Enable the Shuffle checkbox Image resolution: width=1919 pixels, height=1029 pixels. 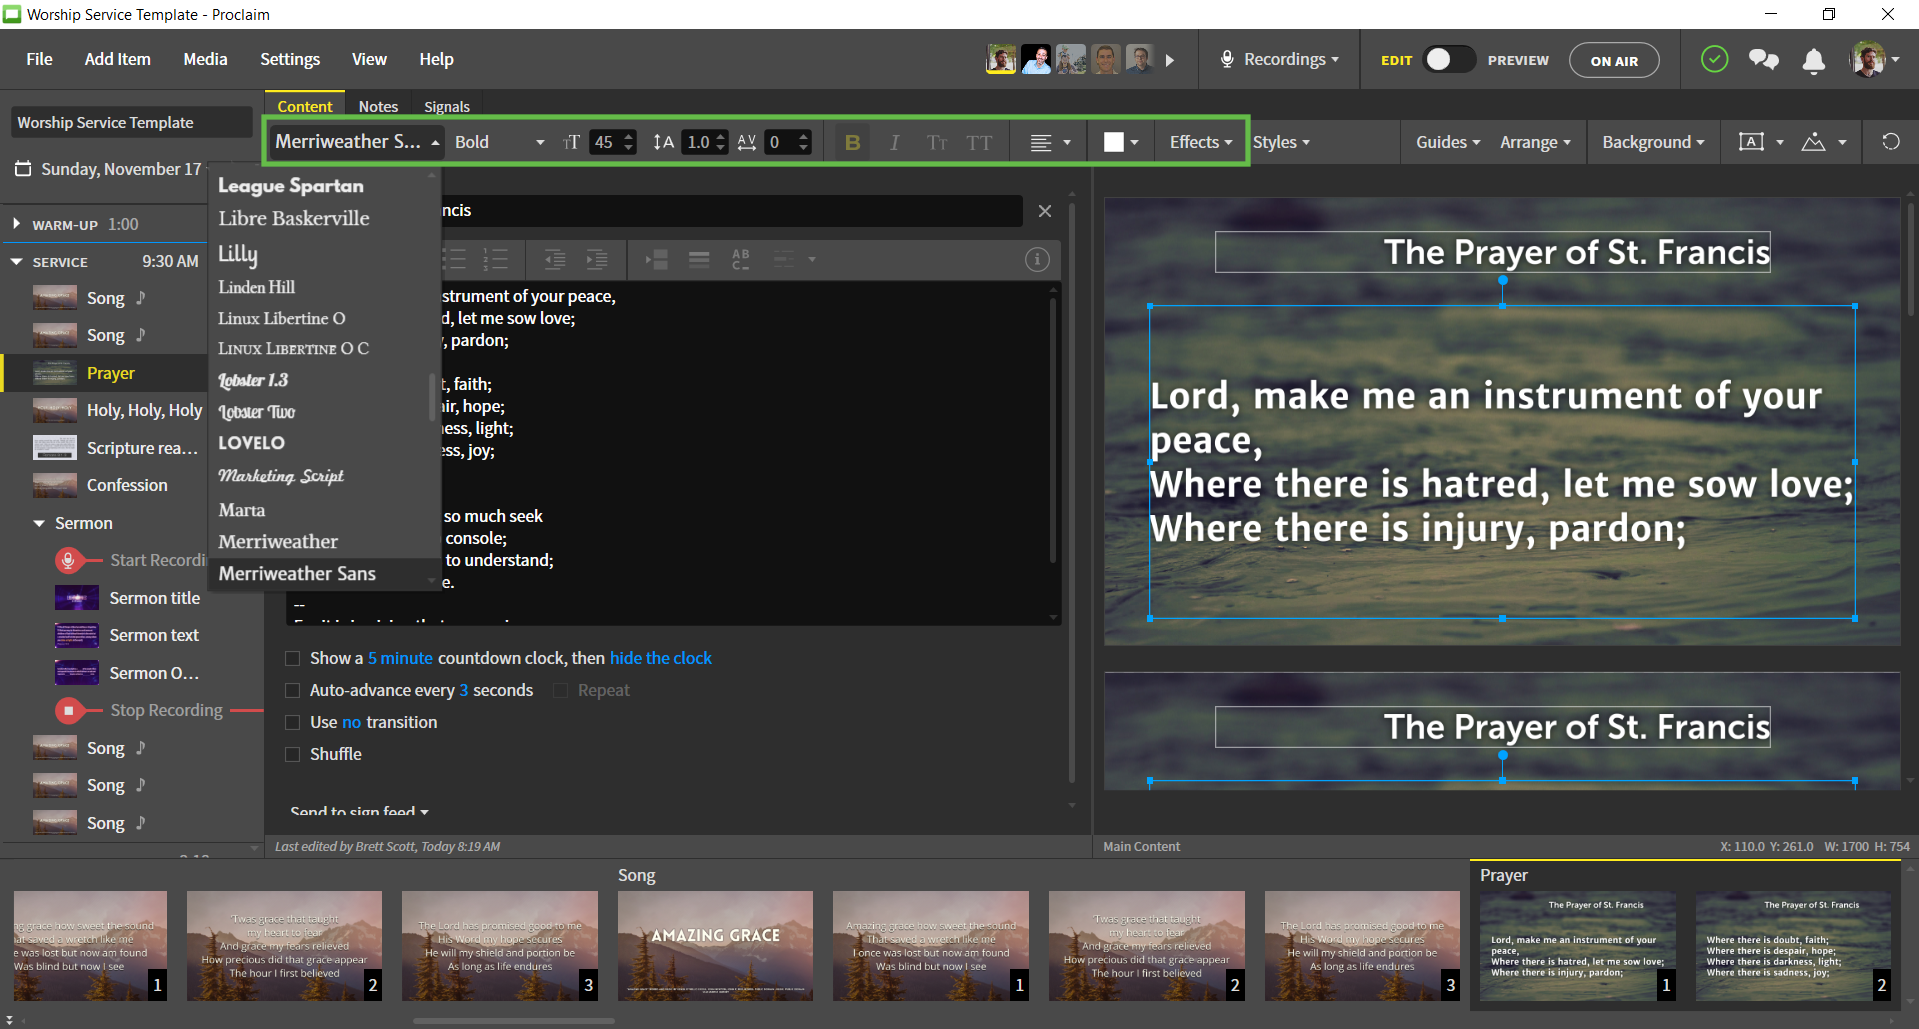[293, 755]
